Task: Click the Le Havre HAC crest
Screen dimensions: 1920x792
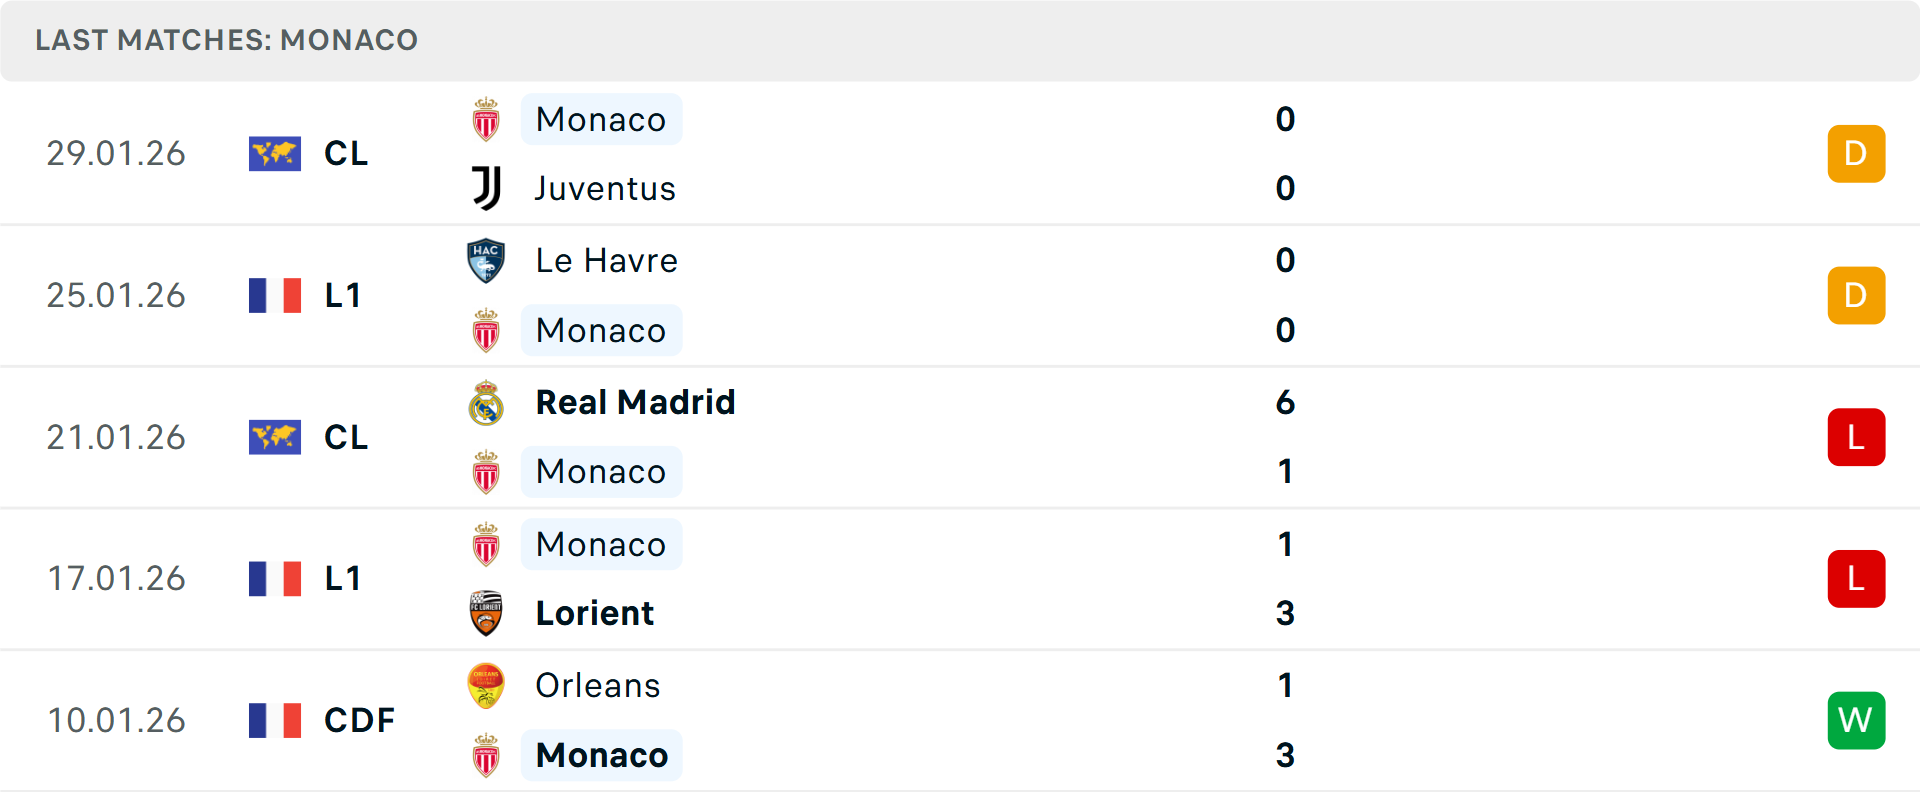Action: coord(487,260)
